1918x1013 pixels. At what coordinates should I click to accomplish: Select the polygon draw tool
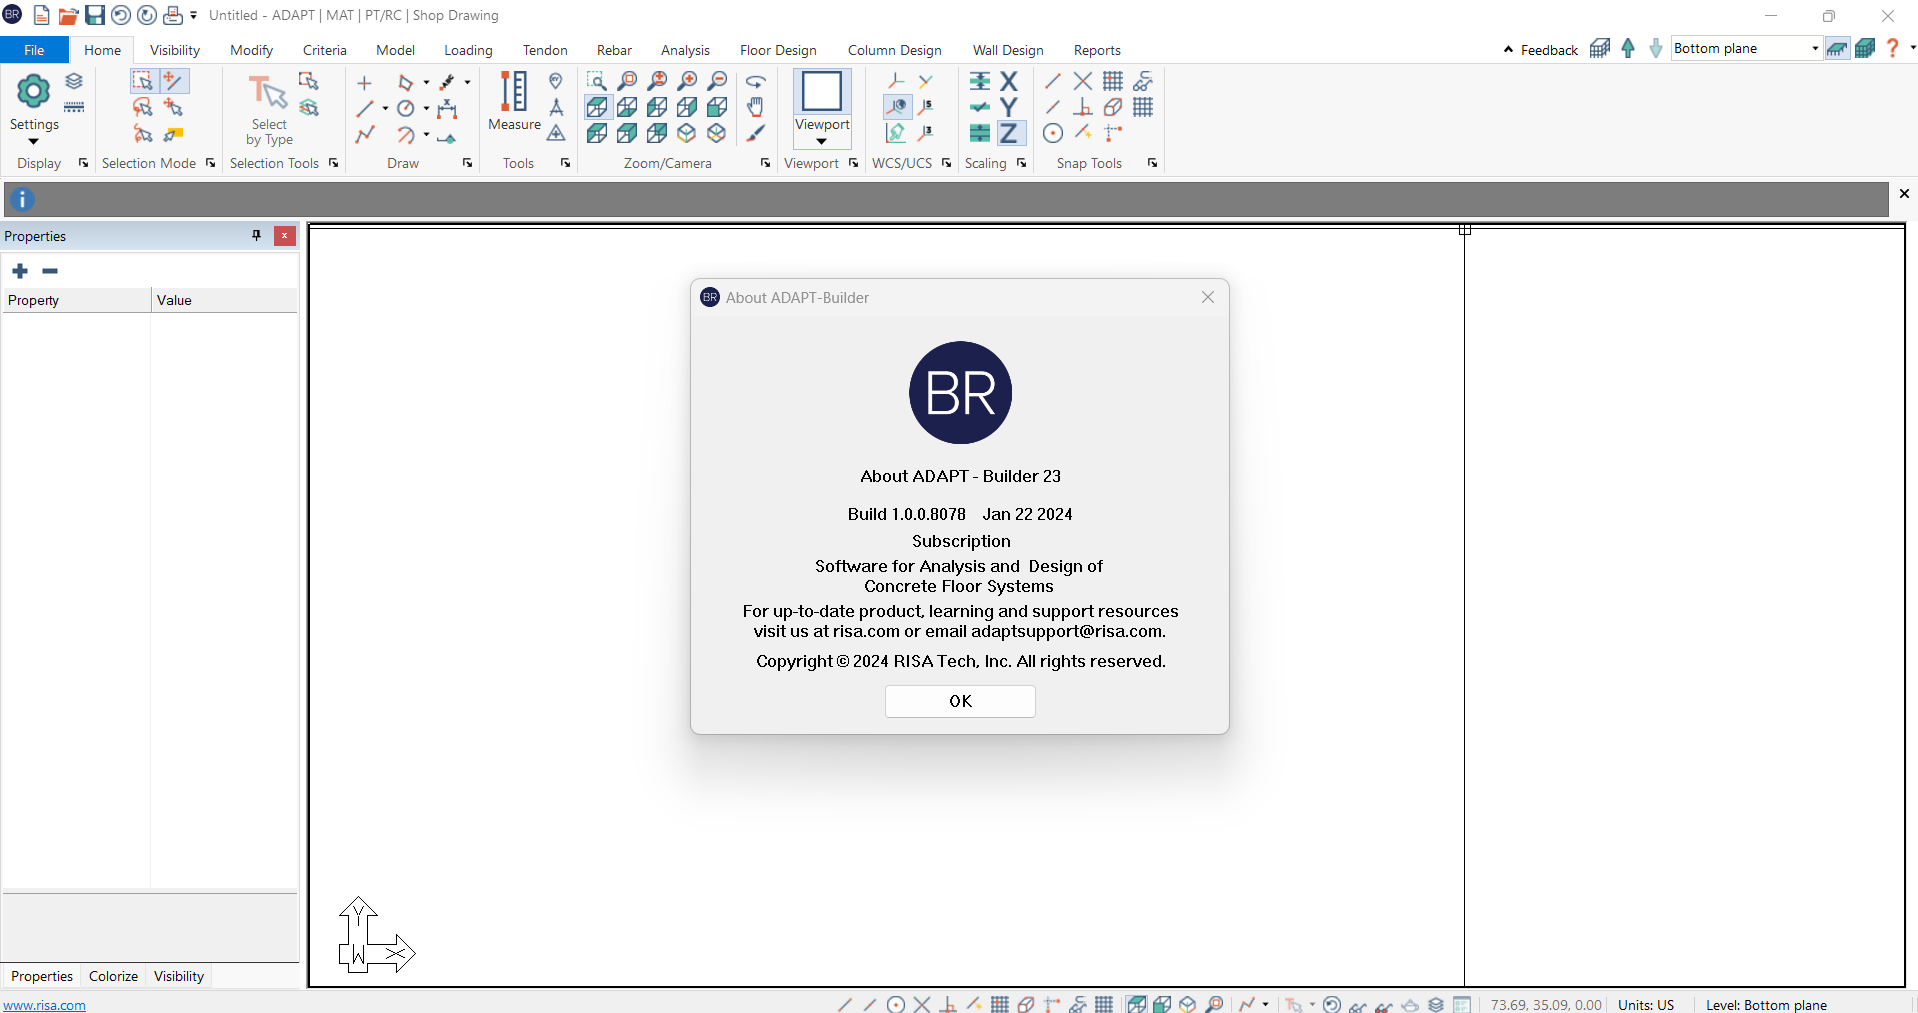(405, 82)
